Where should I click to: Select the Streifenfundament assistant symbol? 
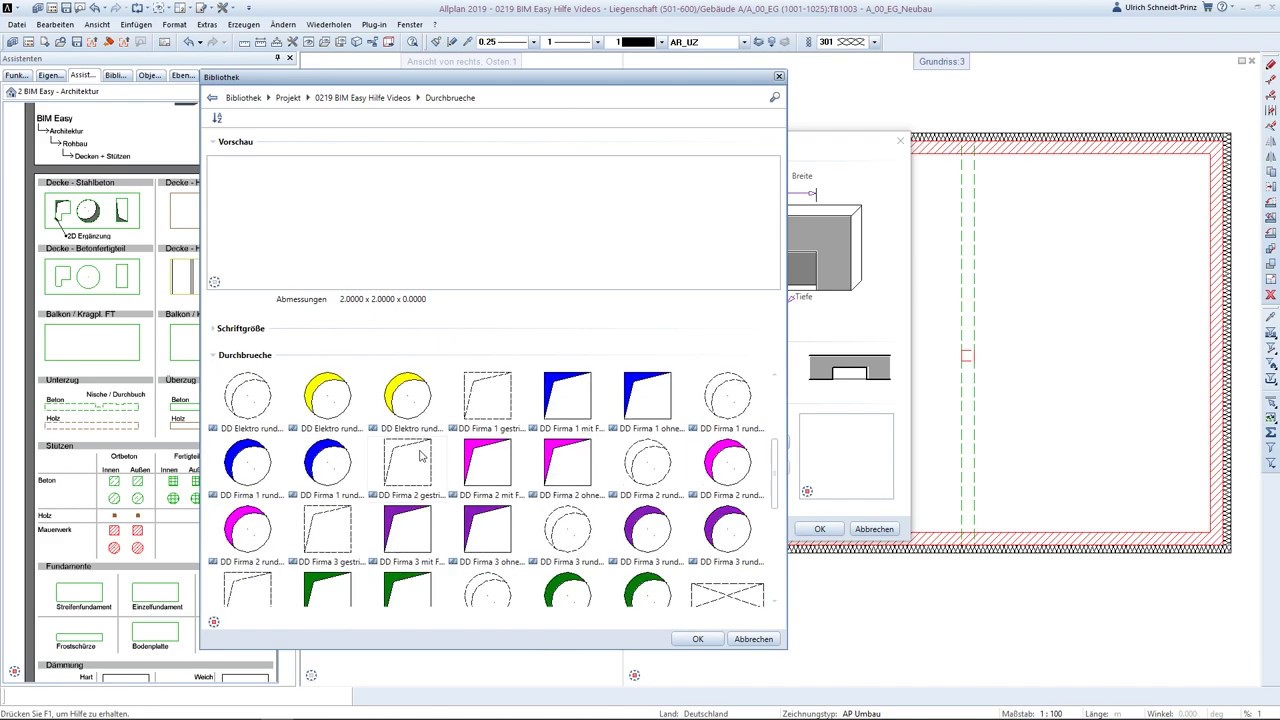79,592
